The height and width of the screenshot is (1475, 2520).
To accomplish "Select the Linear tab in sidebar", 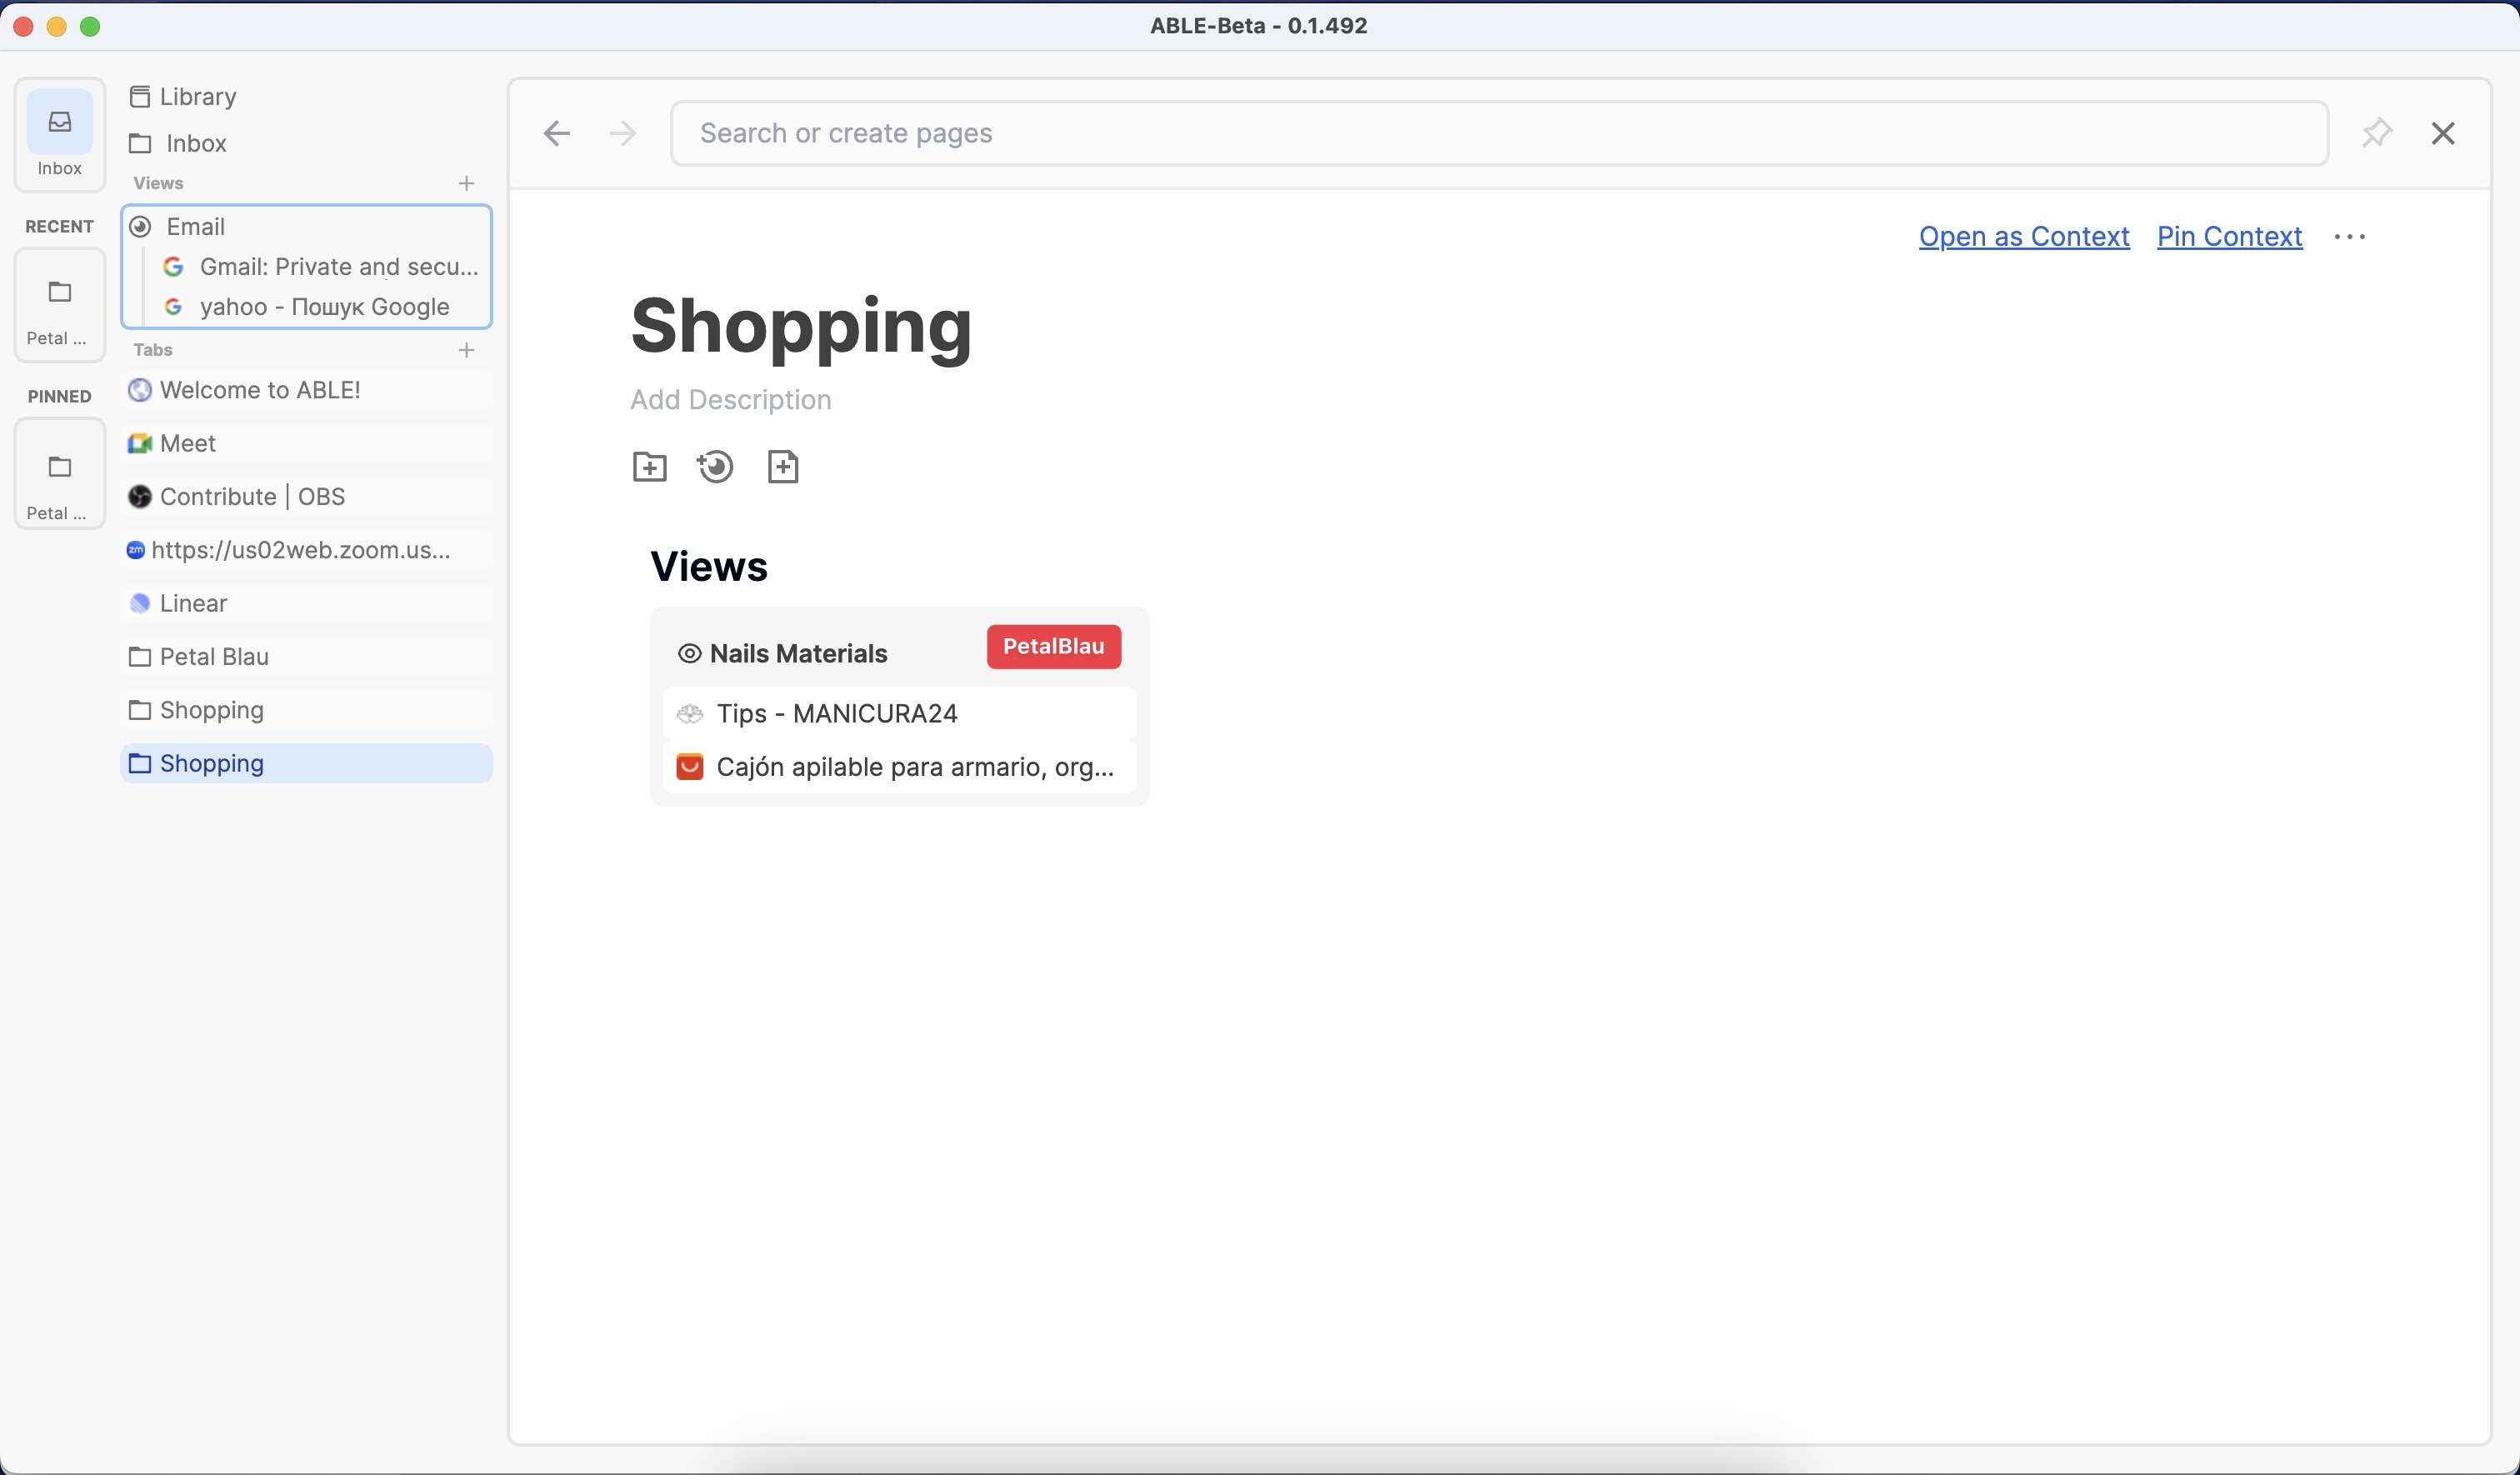I will [x=193, y=603].
